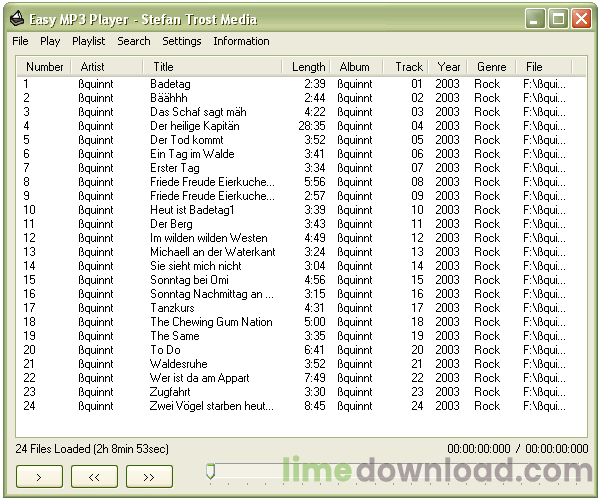Click the play button with the > symbol

click(x=39, y=478)
